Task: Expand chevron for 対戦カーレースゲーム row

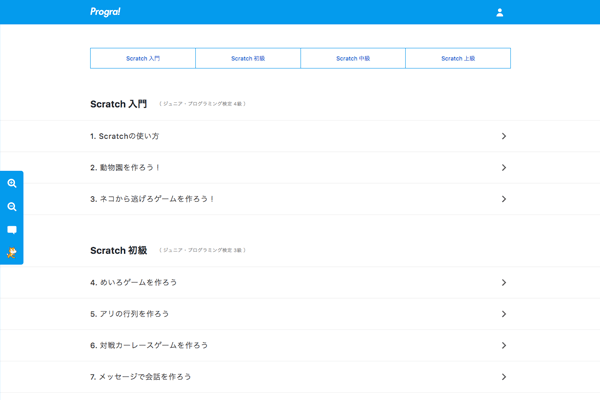Action: click(x=504, y=345)
